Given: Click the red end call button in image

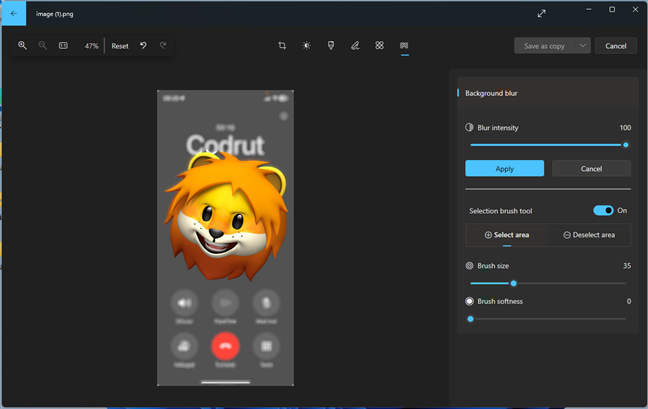Looking at the screenshot, I should tap(225, 346).
